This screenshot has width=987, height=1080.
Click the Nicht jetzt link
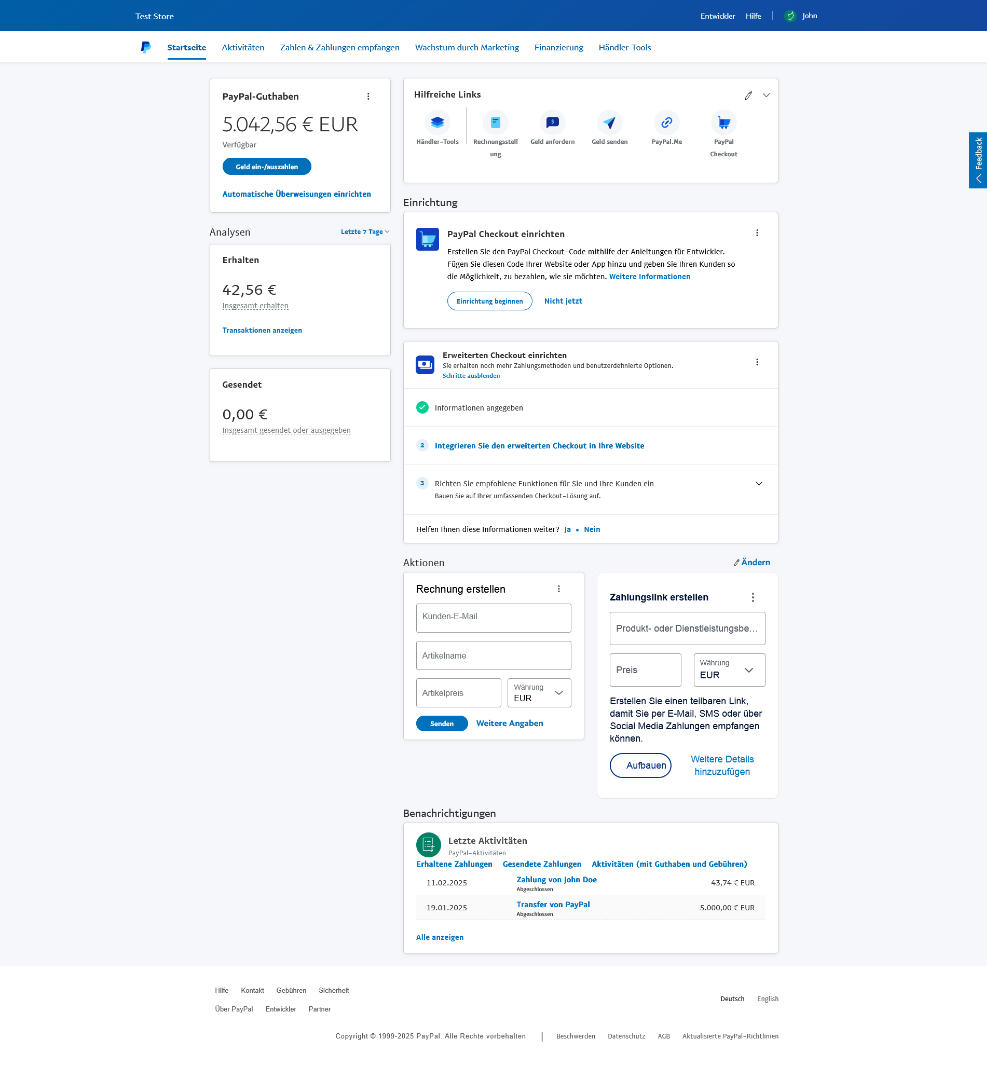click(x=563, y=301)
